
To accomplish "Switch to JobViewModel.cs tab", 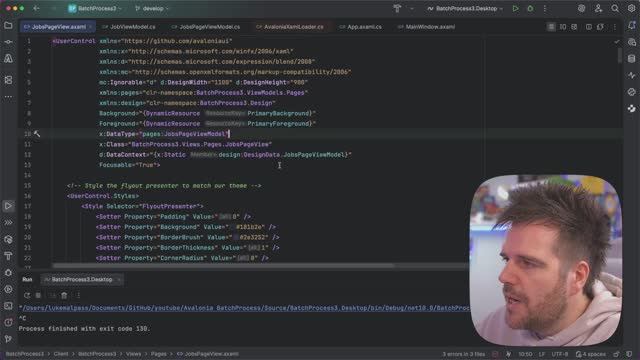I will [x=129, y=27].
